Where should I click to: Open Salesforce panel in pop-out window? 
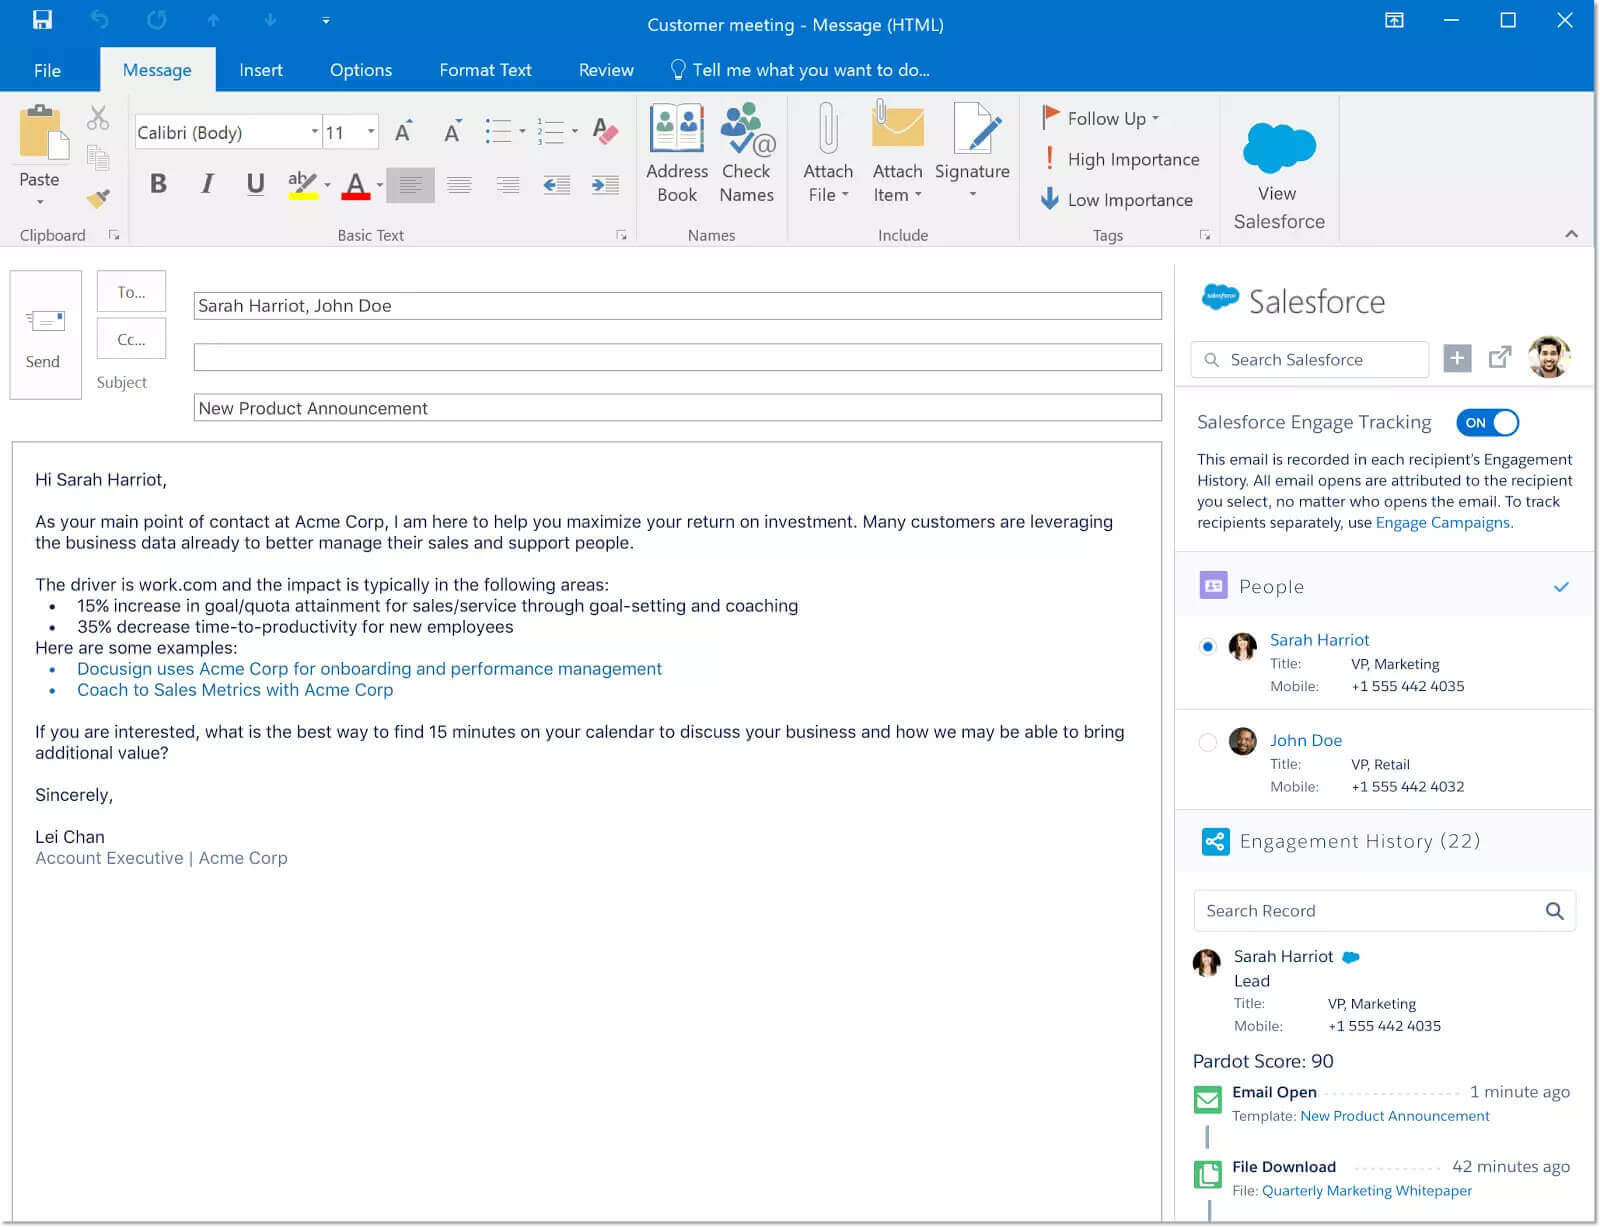(x=1499, y=358)
